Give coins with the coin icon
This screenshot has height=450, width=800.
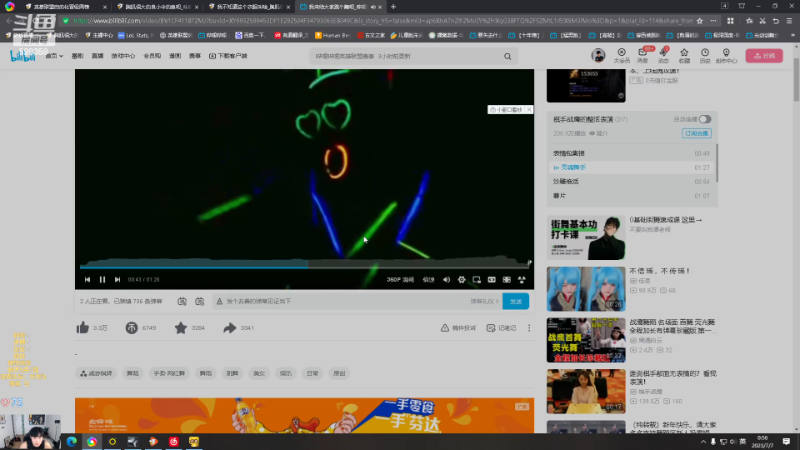132,328
